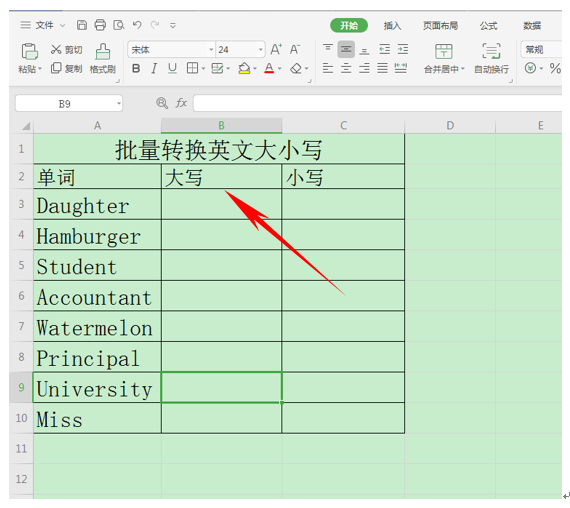Screen dimensions: 570x508
Task: Click the table style icon
Action: (x=217, y=68)
